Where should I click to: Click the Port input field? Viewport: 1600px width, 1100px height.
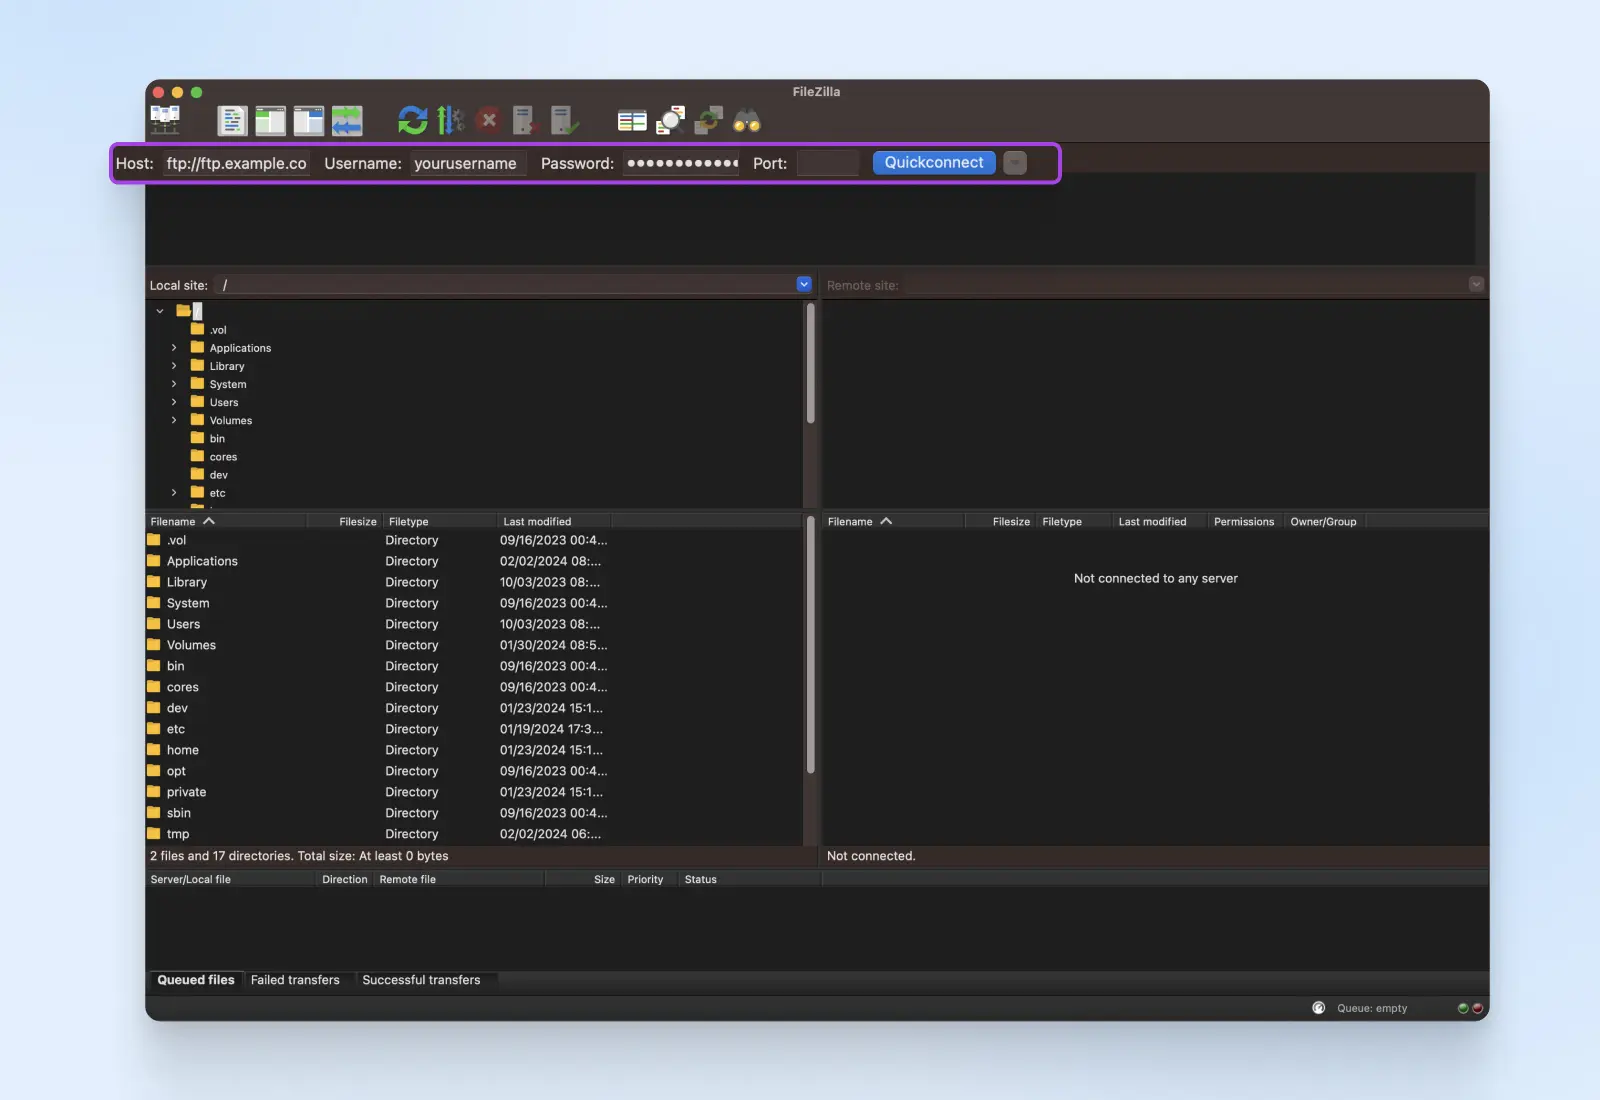tap(828, 163)
